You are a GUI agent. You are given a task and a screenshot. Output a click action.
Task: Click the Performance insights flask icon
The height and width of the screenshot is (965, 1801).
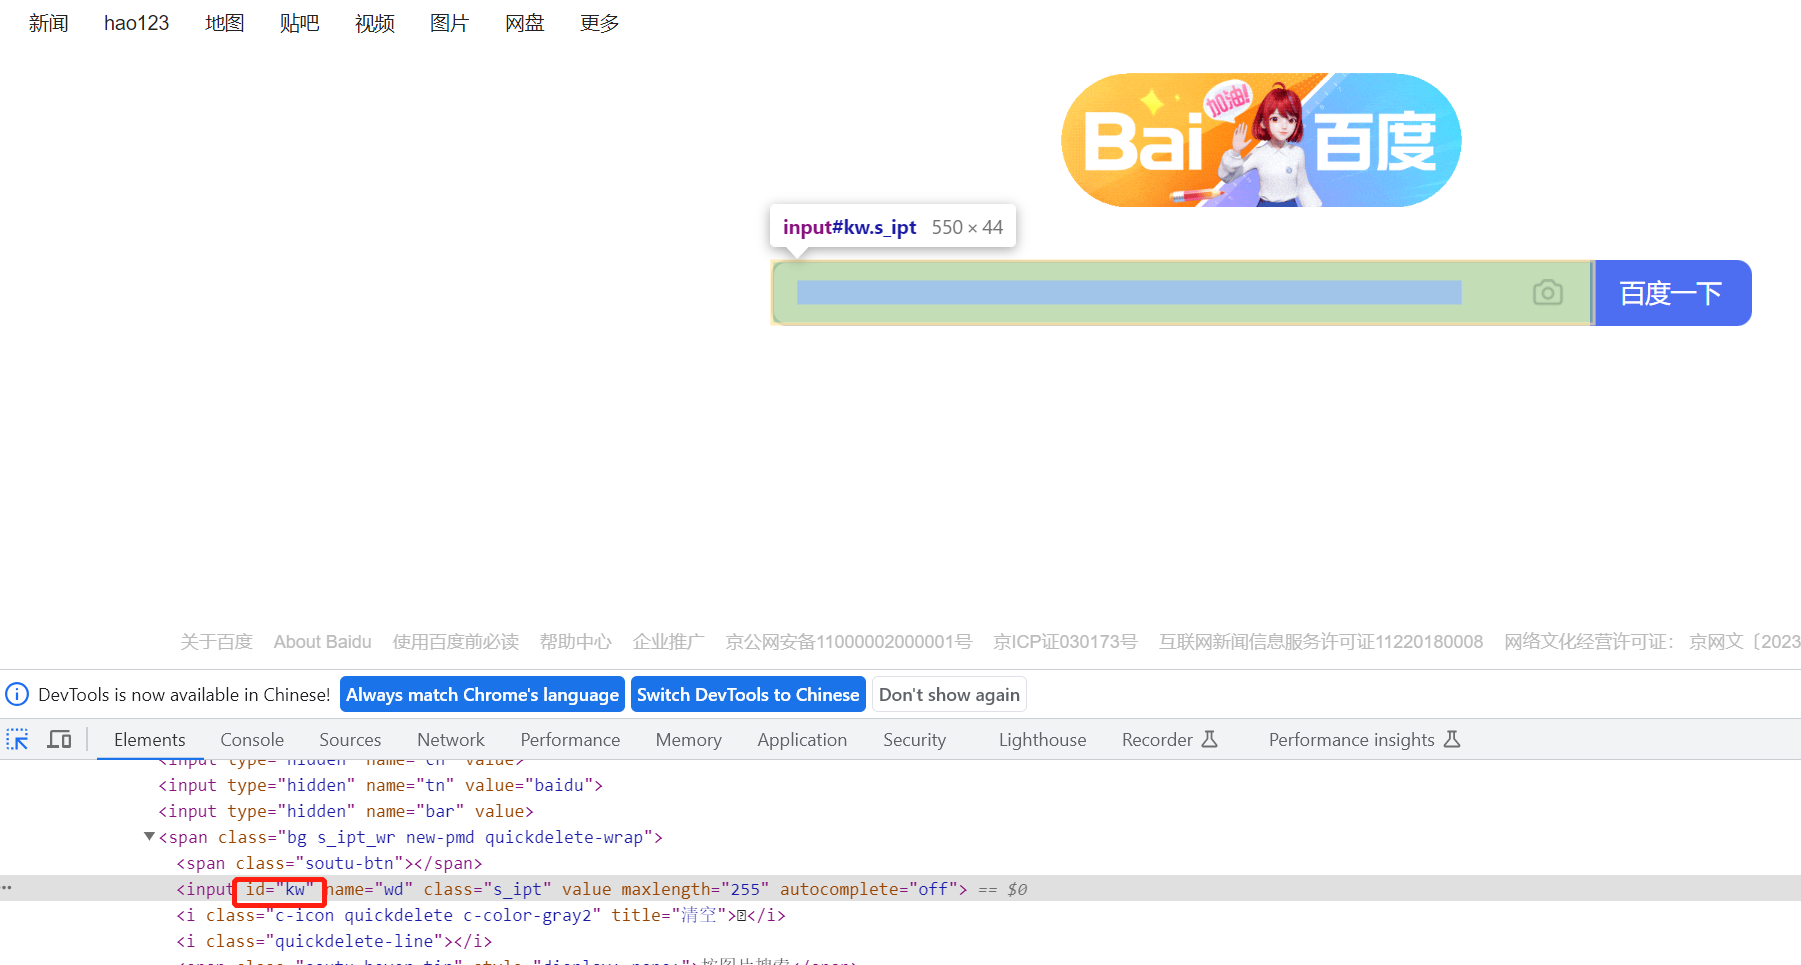click(1452, 740)
